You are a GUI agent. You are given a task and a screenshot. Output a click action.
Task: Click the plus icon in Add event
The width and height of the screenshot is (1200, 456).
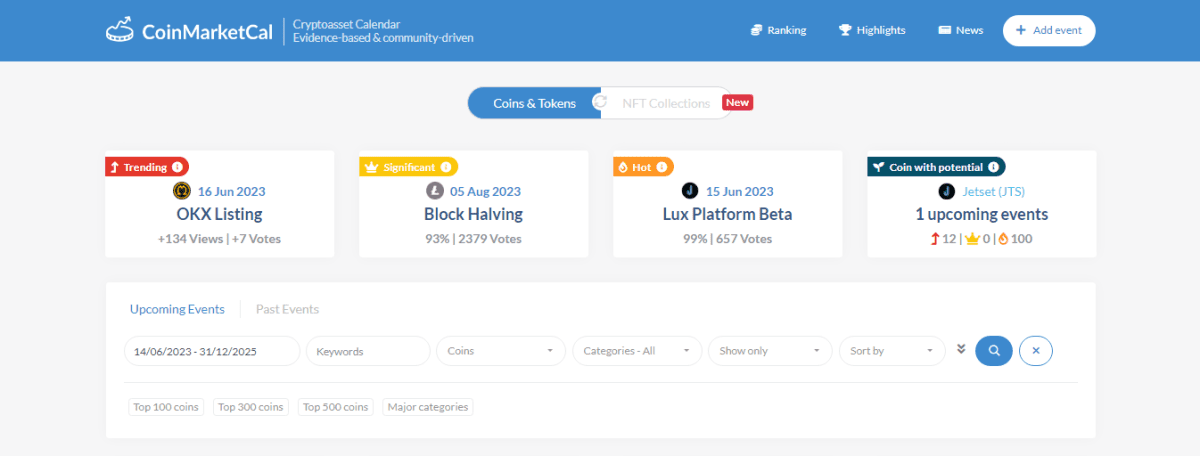(x=1021, y=30)
